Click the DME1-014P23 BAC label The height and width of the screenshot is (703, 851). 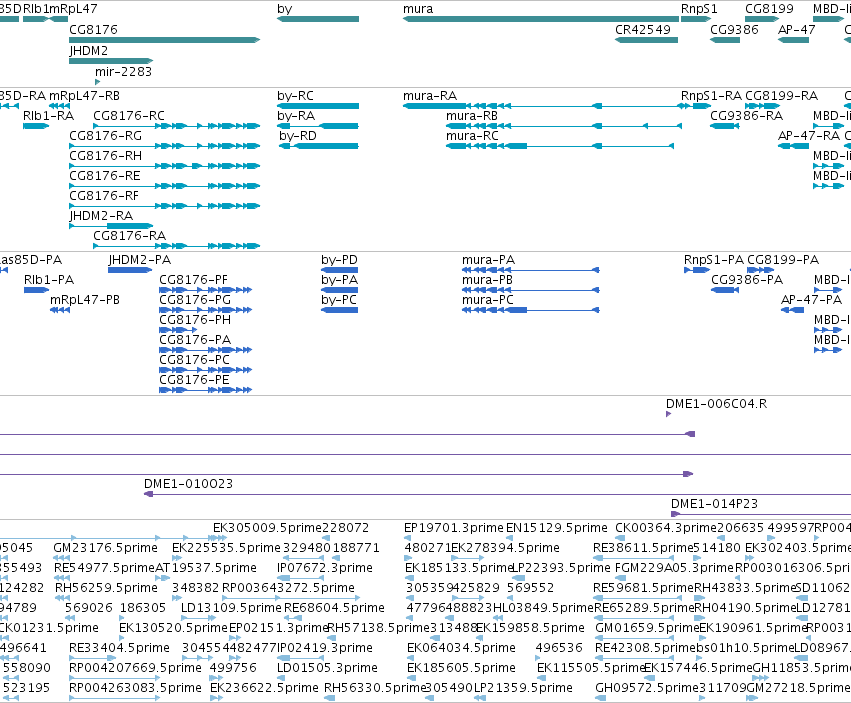714,504
